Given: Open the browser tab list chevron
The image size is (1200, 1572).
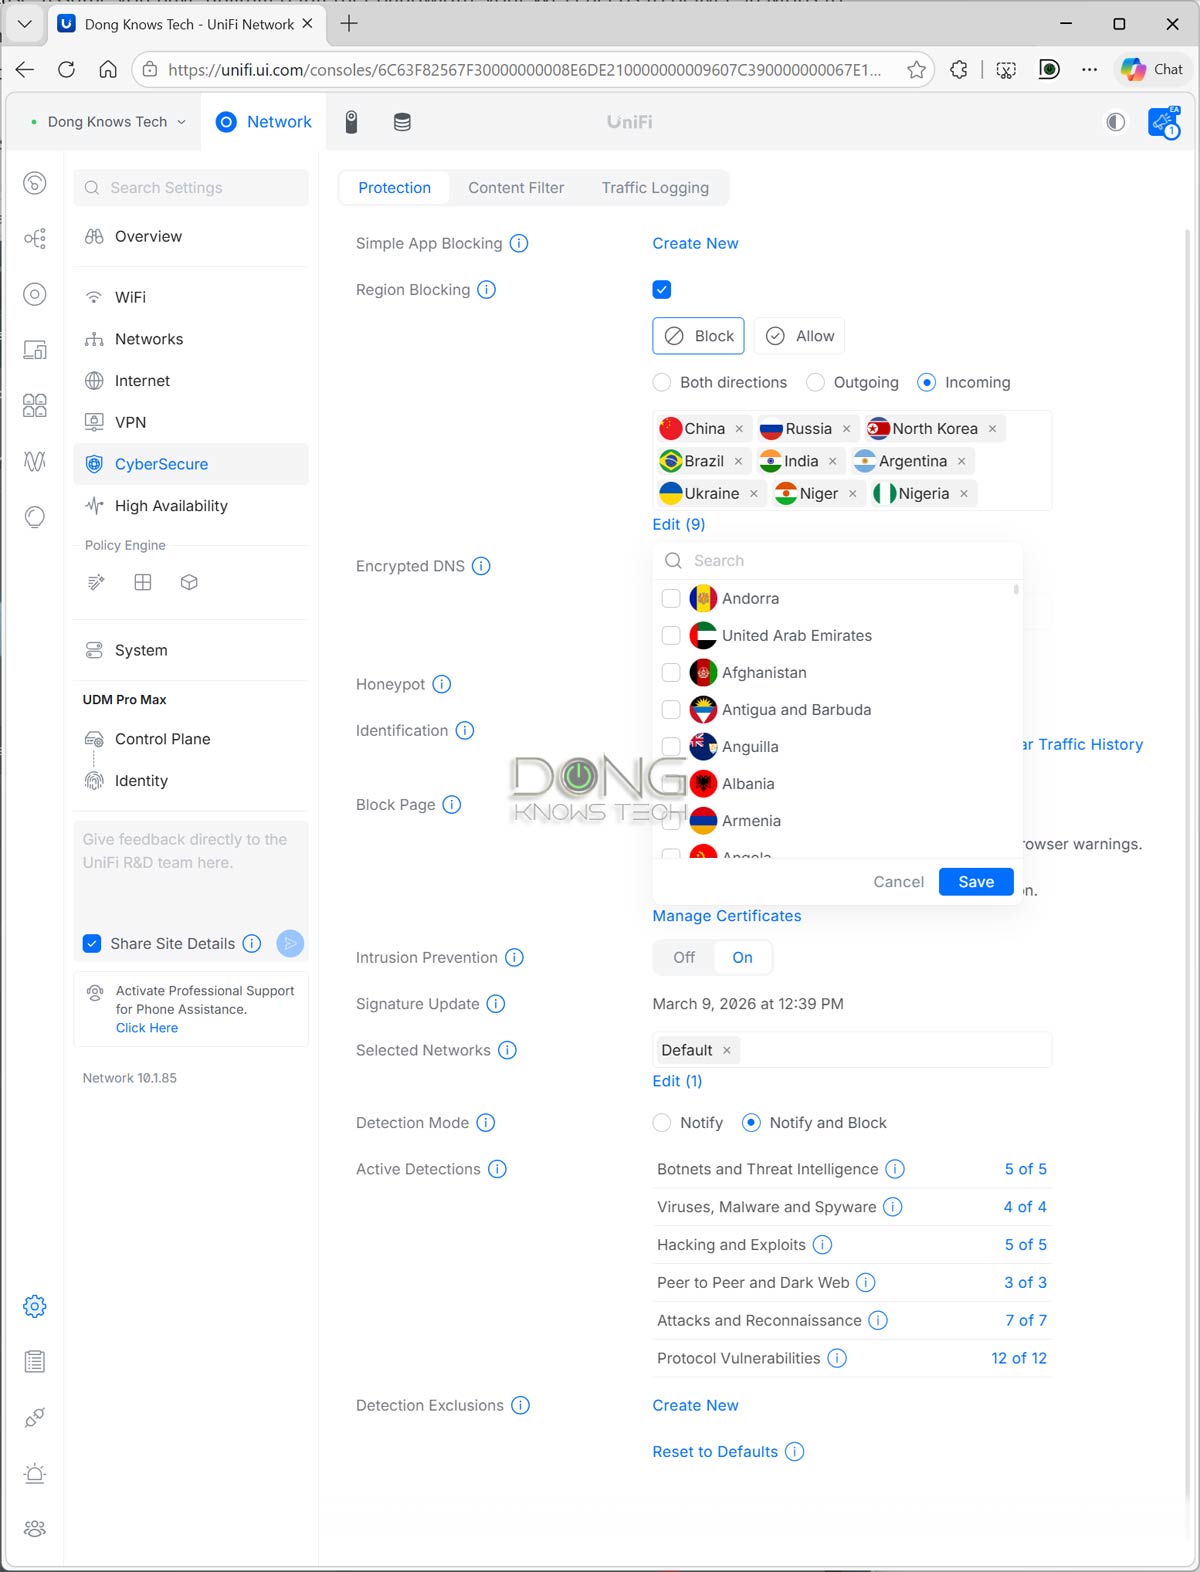Looking at the screenshot, I should tap(24, 23).
